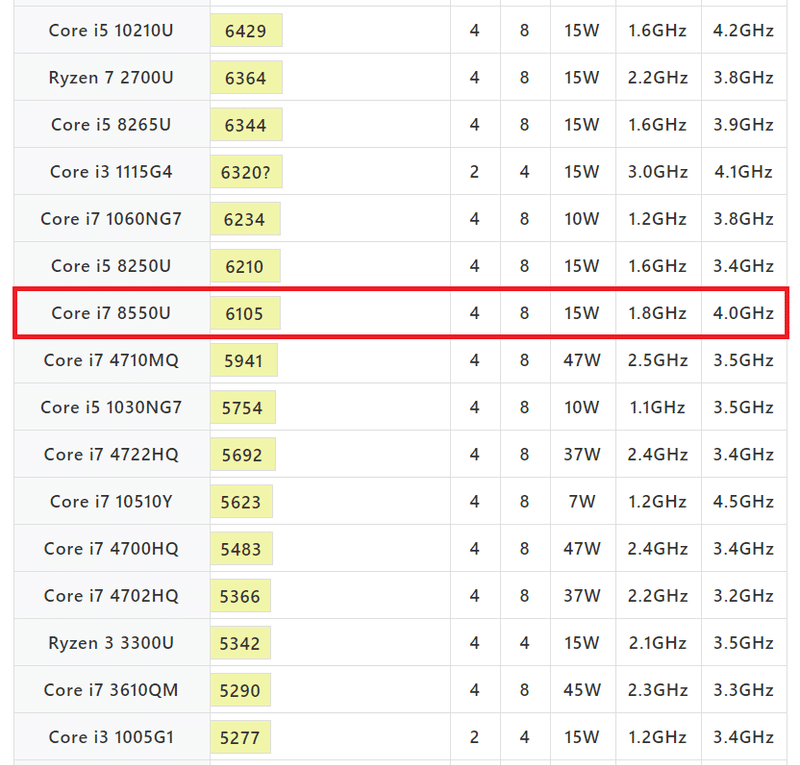Select the 2.1GHz base clock value

click(658, 643)
